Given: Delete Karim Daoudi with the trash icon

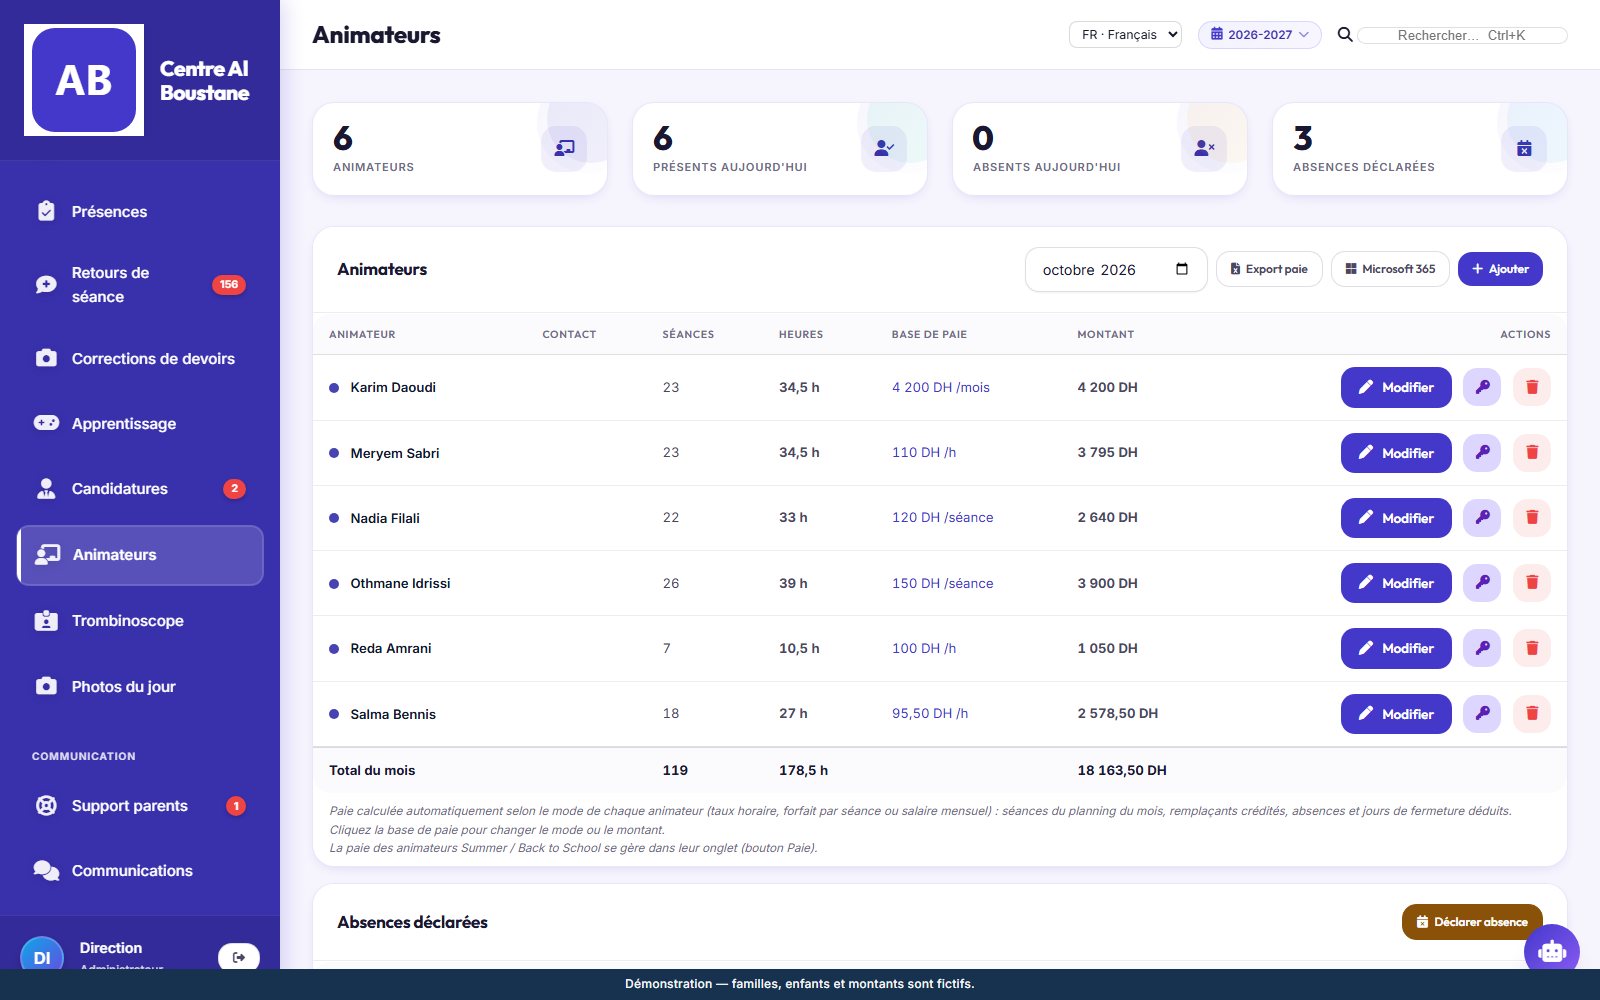Looking at the screenshot, I should click(1532, 387).
